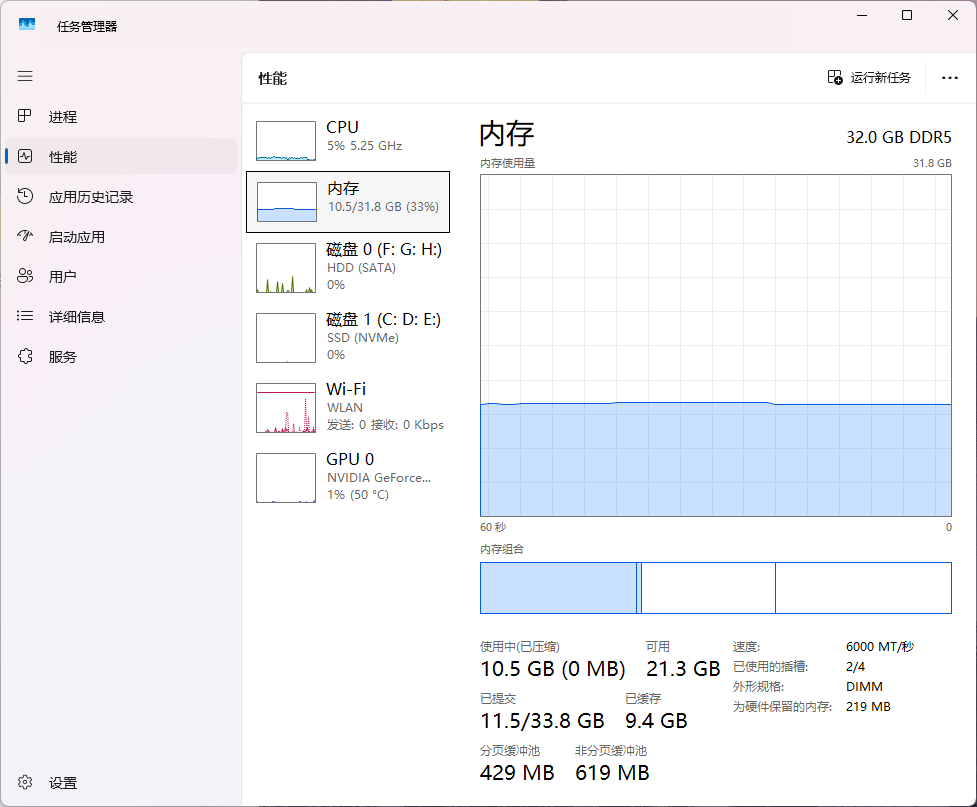
Task: Open 应用历史记录 history icon
Action: point(25,196)
